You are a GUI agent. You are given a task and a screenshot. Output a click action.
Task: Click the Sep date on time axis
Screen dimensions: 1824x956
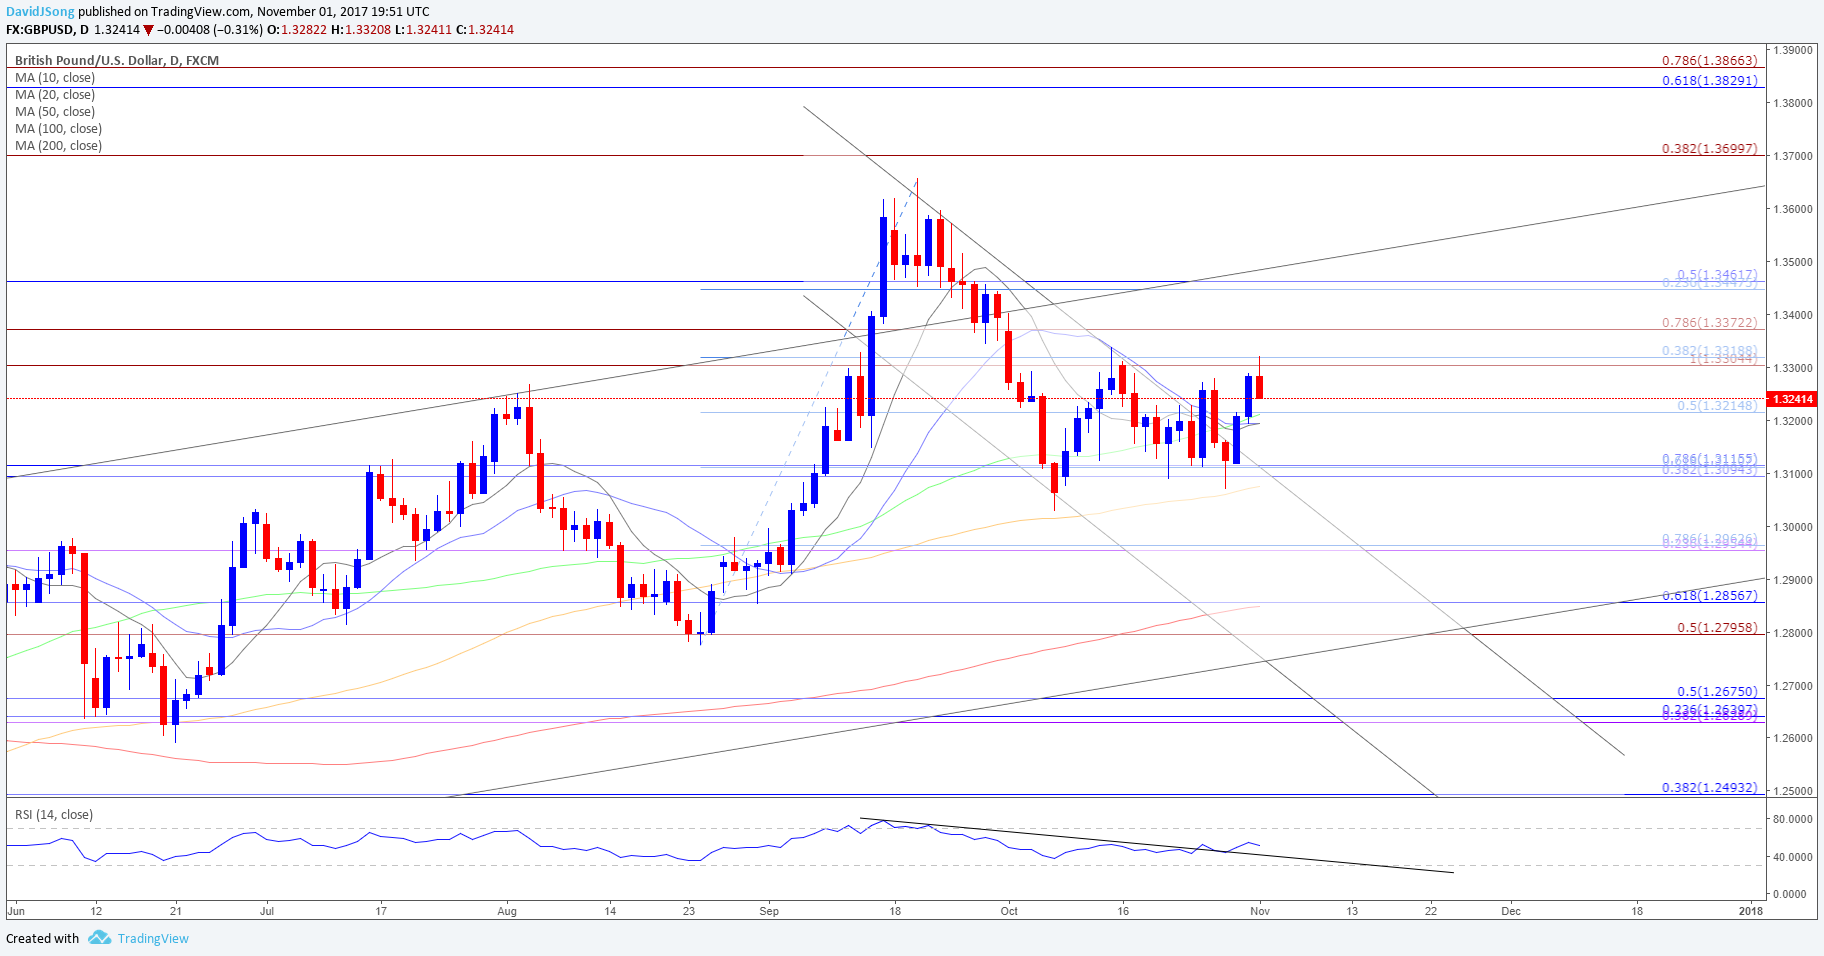(769, 911)
